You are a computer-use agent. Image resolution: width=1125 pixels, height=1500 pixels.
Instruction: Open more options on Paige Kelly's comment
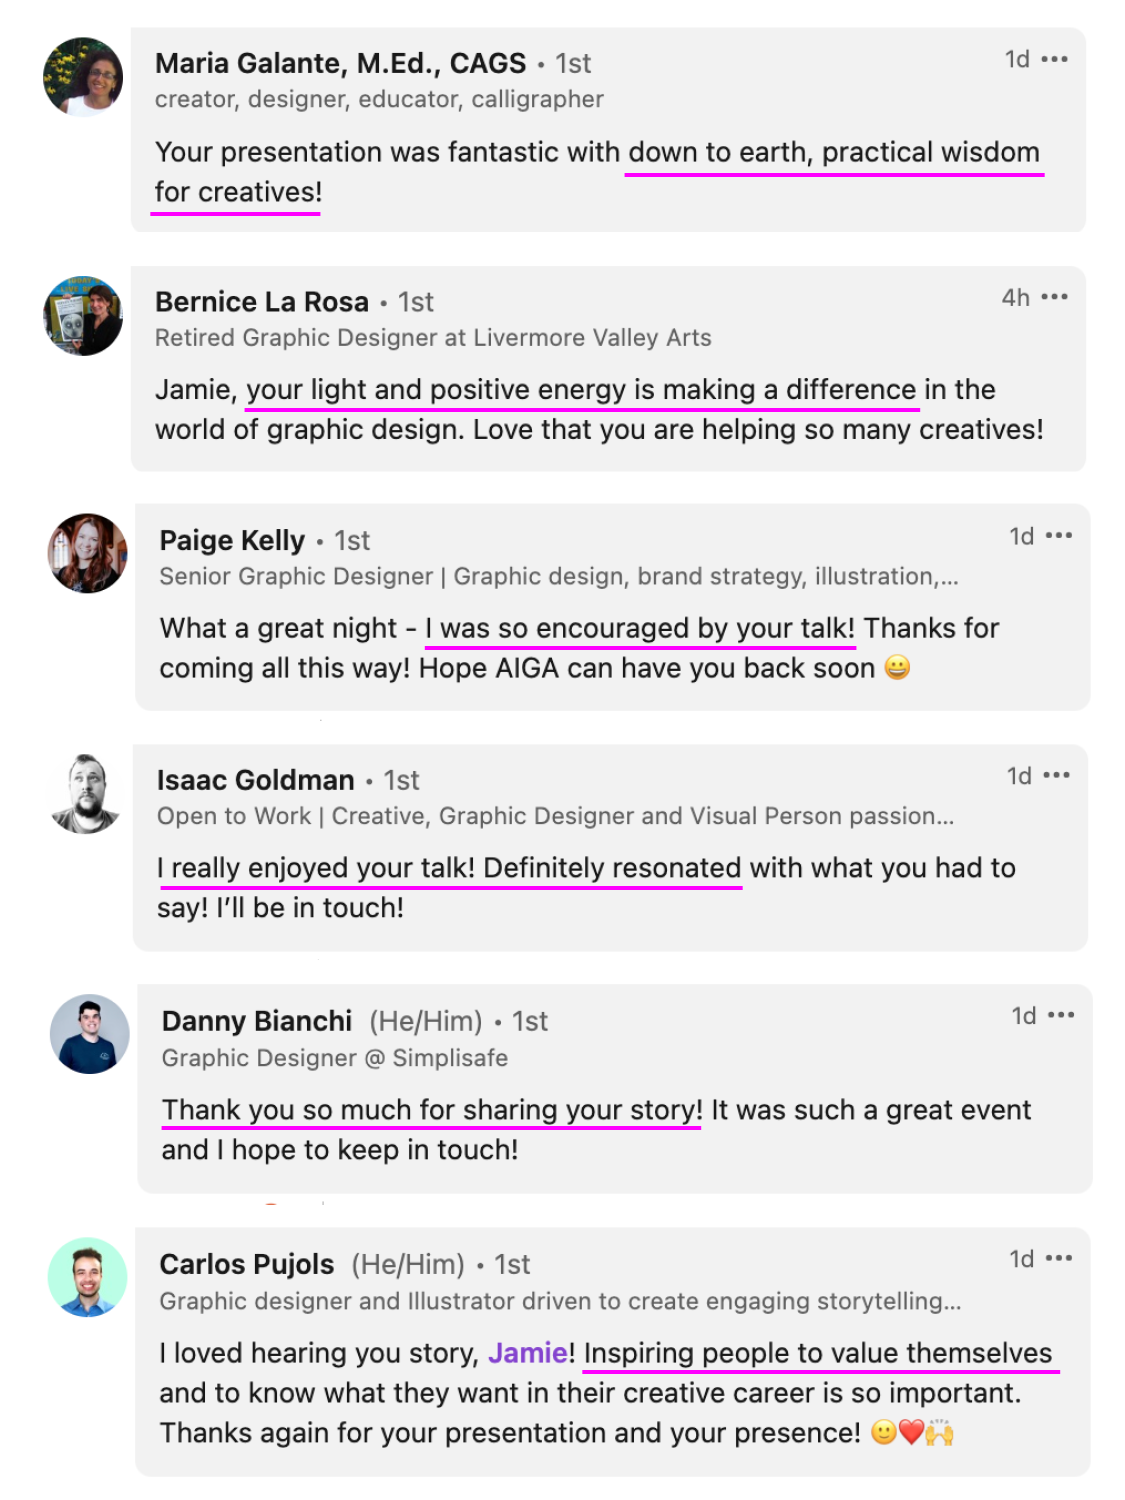pos(1058,536)
